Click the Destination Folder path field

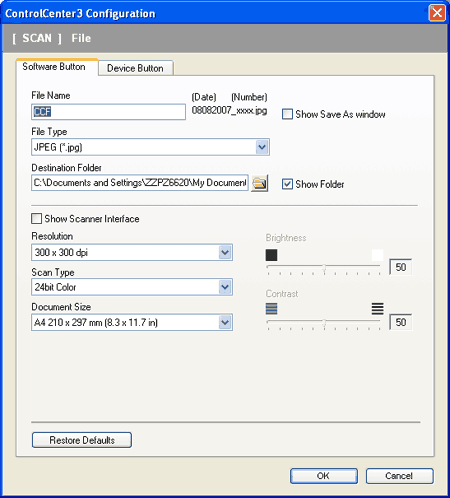point(140,183)
